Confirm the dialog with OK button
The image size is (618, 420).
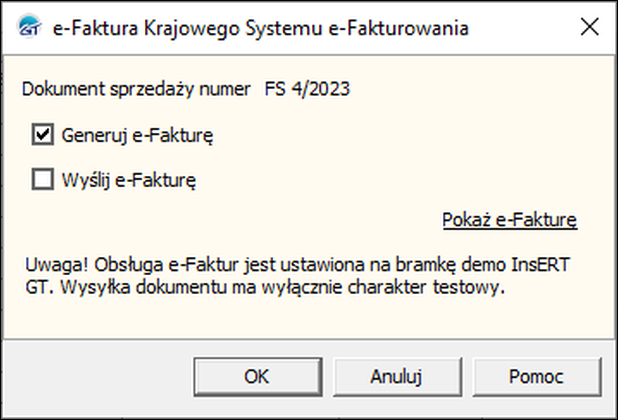pyautogui.click(x=256, y=377)
